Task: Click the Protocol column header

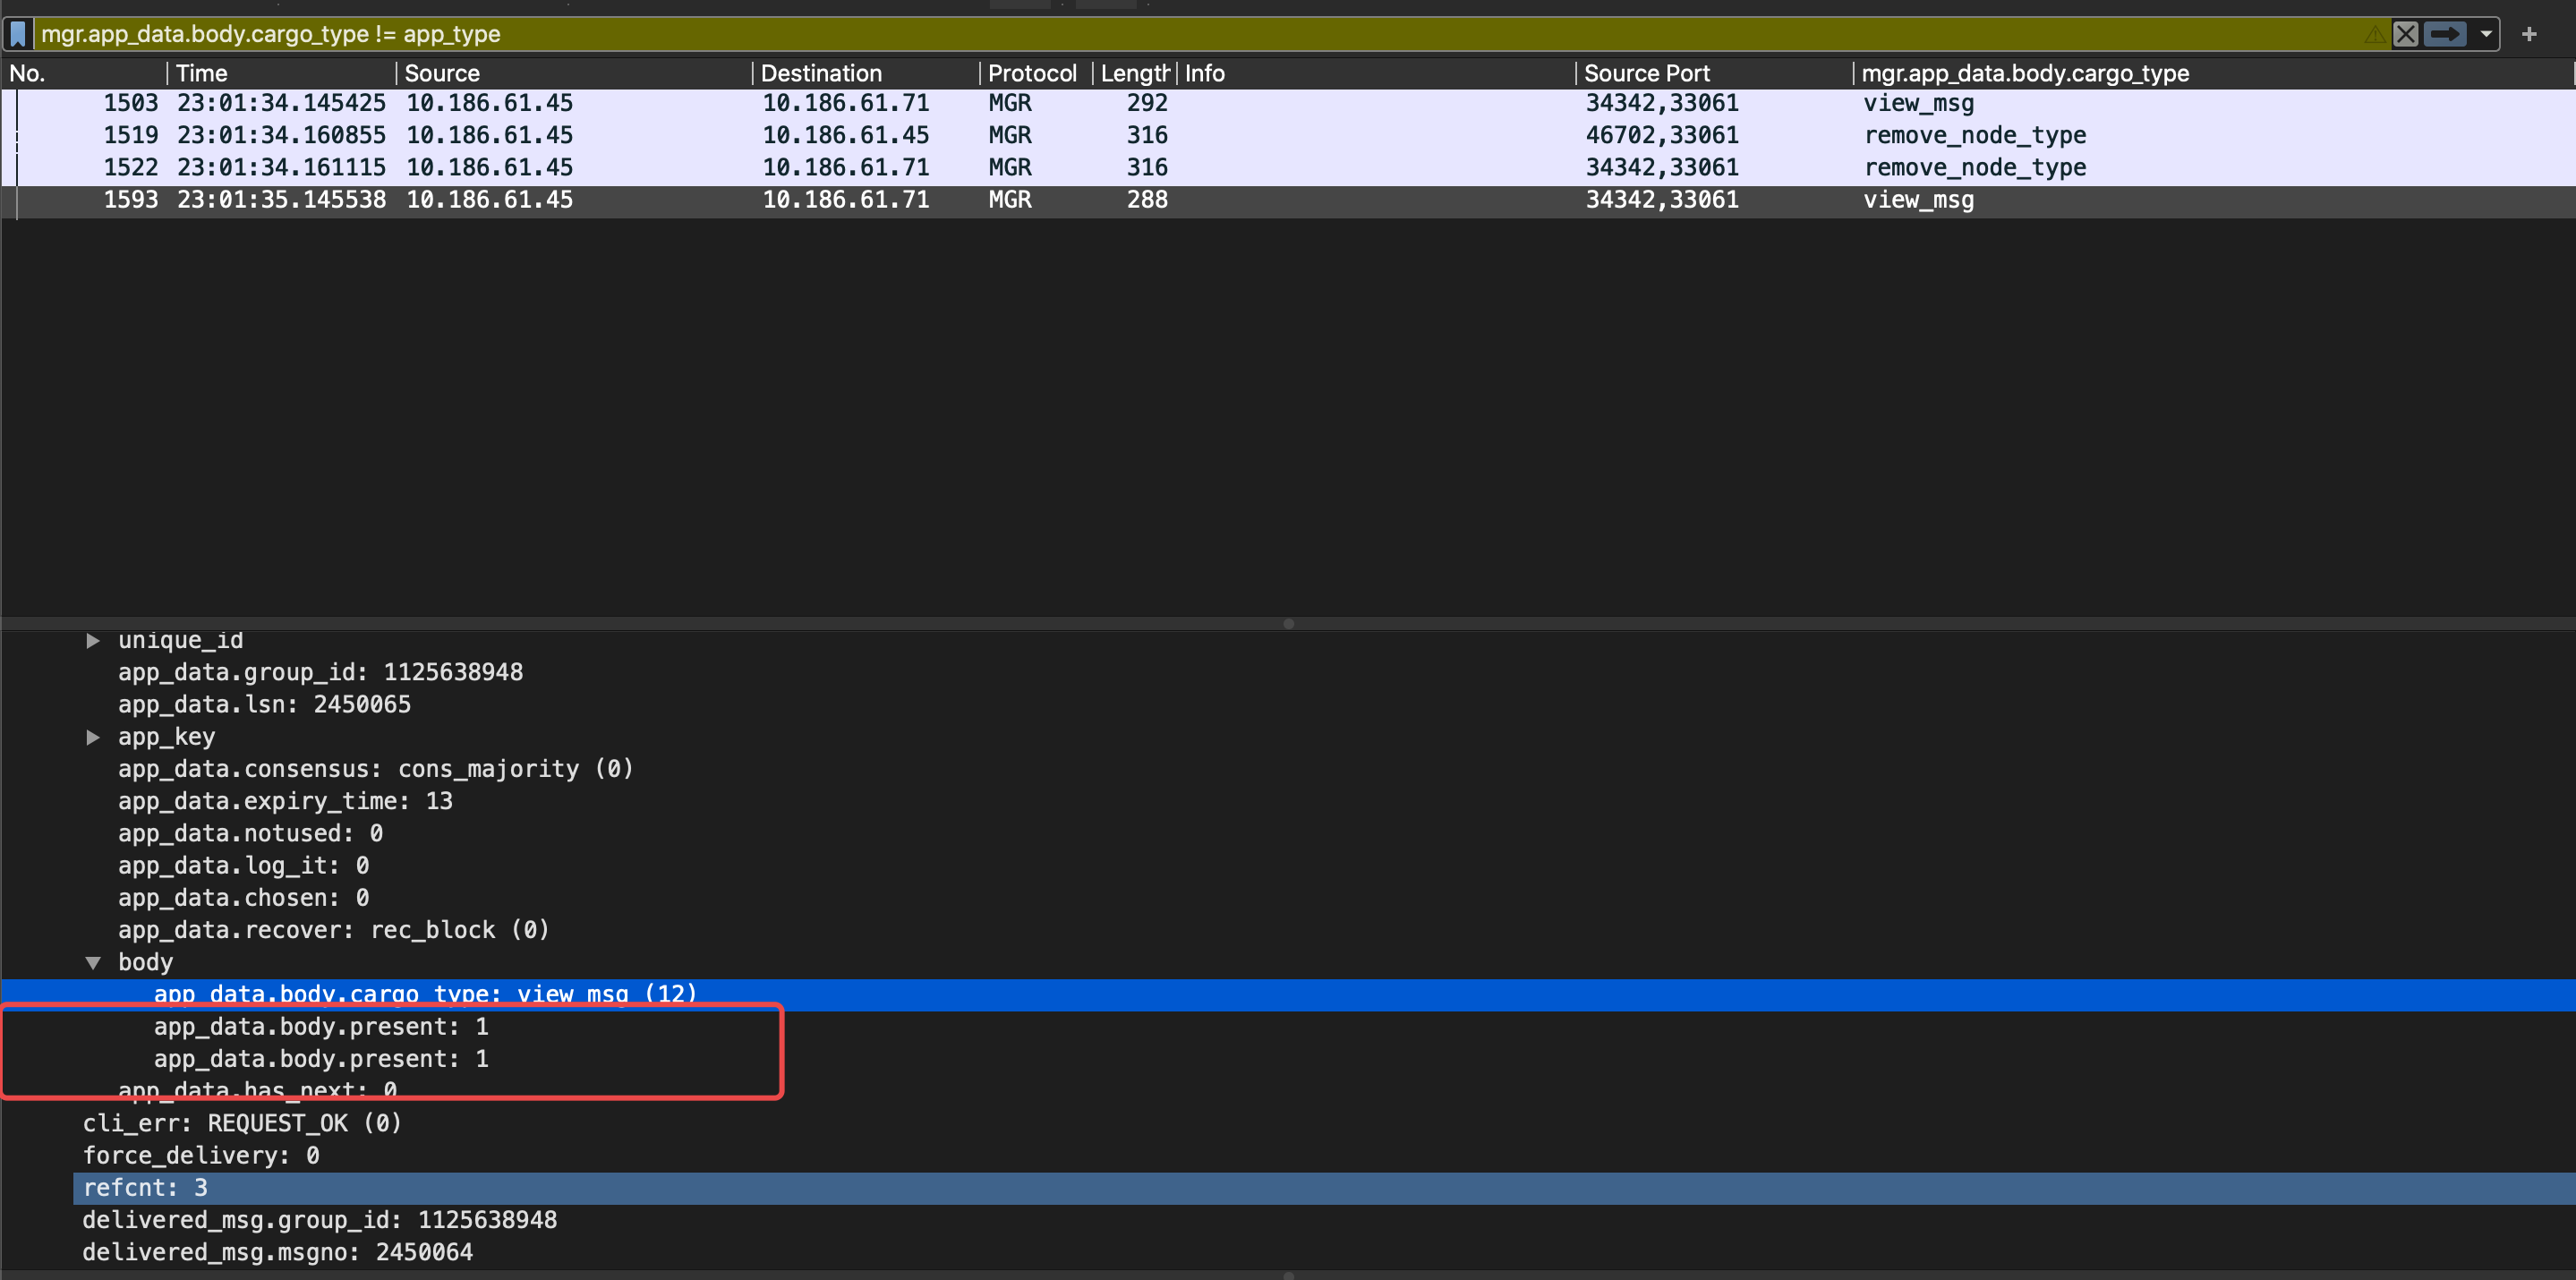Action: [1031, 73]
